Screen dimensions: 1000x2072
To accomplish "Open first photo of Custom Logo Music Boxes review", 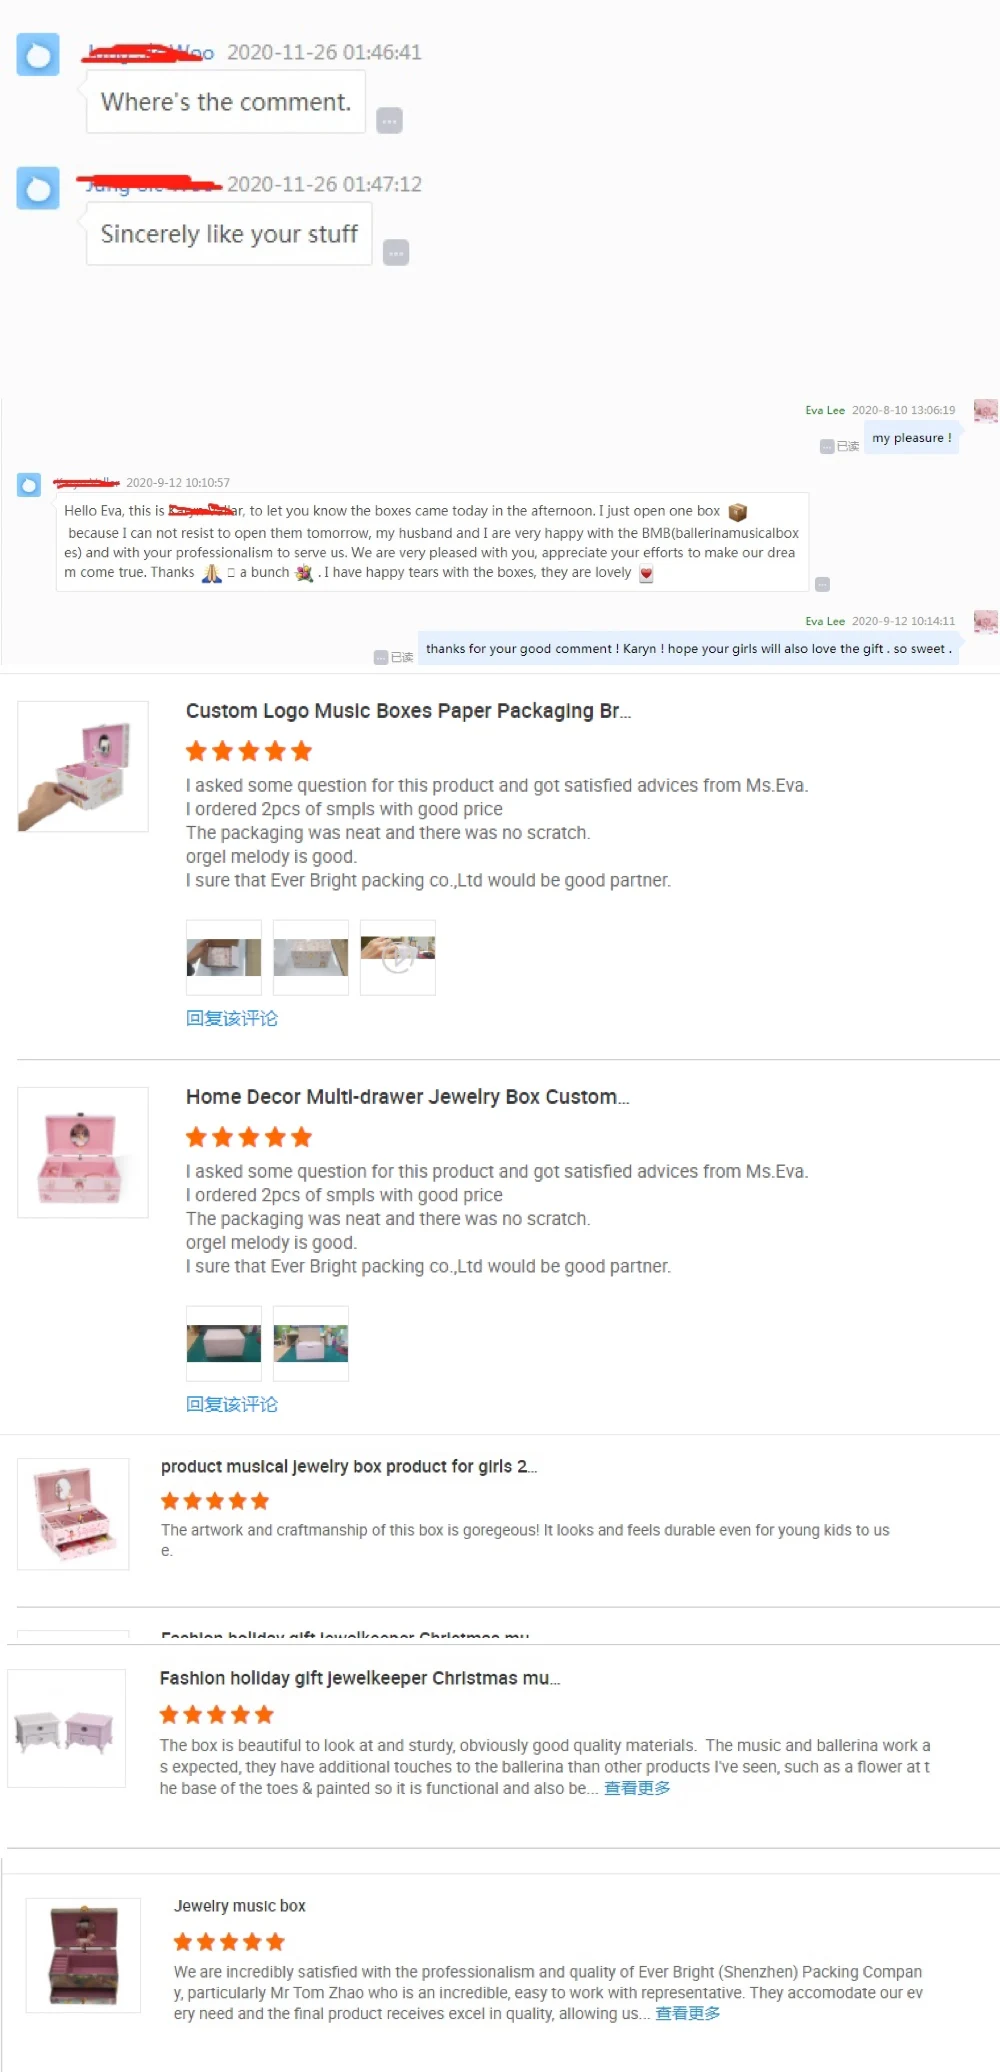I will (x=224, y=957).
